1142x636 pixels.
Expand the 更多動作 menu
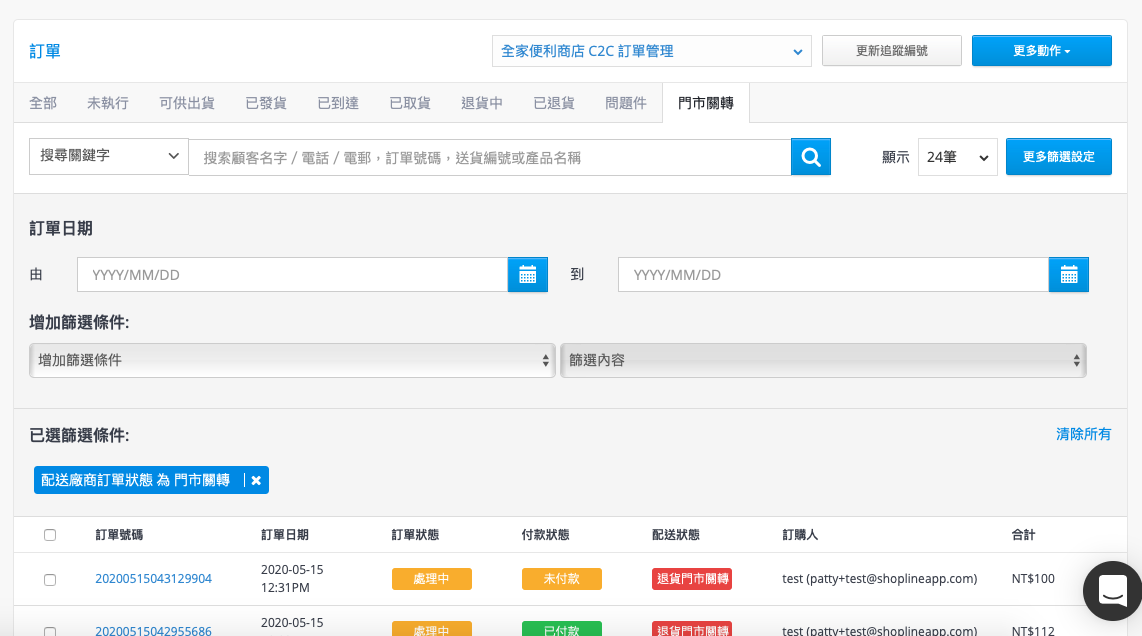point(1041,51)
